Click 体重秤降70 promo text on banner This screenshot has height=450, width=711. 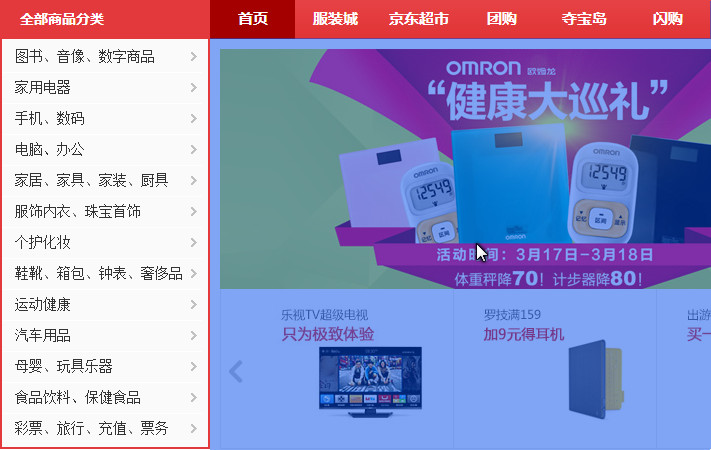499,279
